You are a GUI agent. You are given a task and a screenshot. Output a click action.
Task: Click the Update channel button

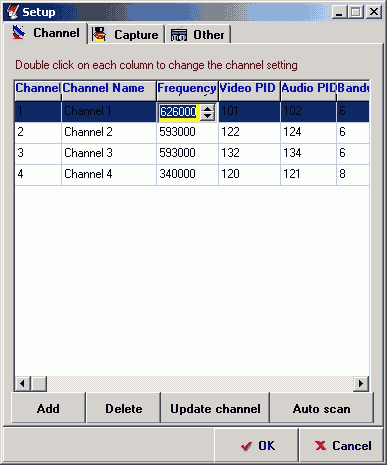point(215,408)
